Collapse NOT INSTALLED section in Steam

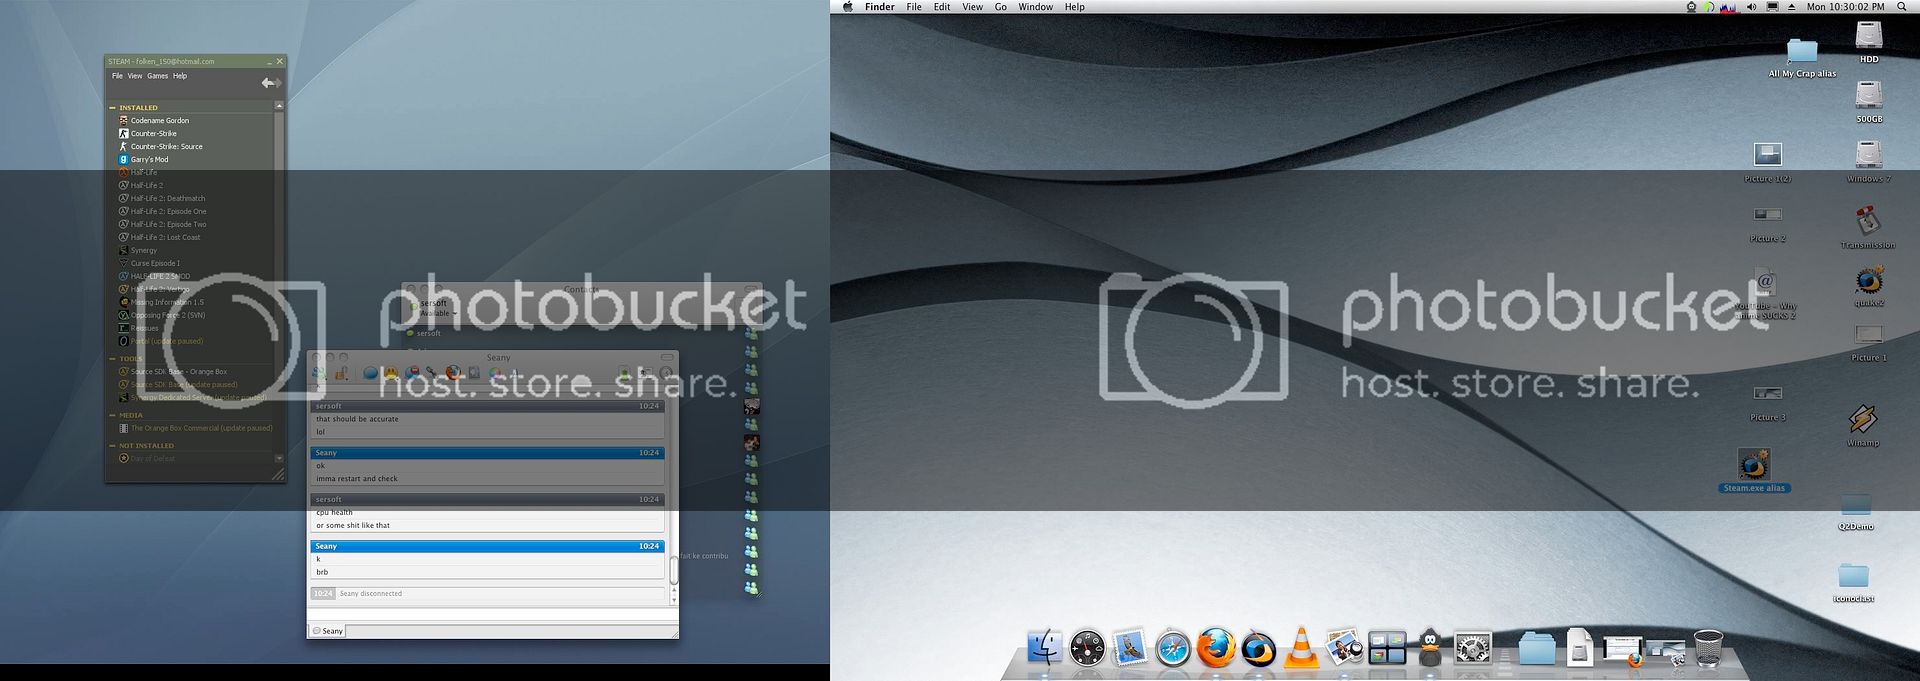(112, 446)
